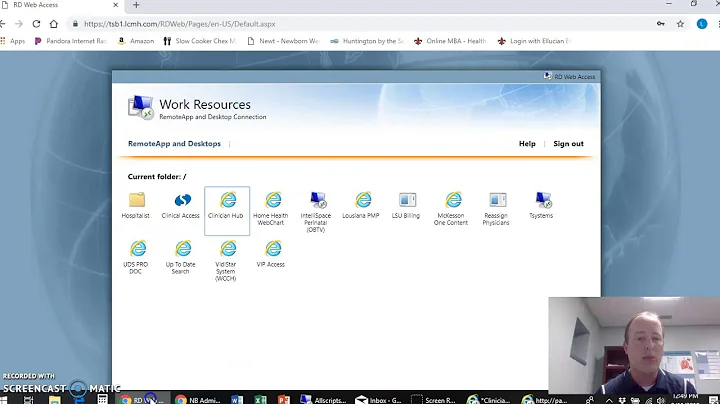Open VidiStar System (WCCH)
The height and width of the screenshot is (404, 720).
click(x=226, y=261)
